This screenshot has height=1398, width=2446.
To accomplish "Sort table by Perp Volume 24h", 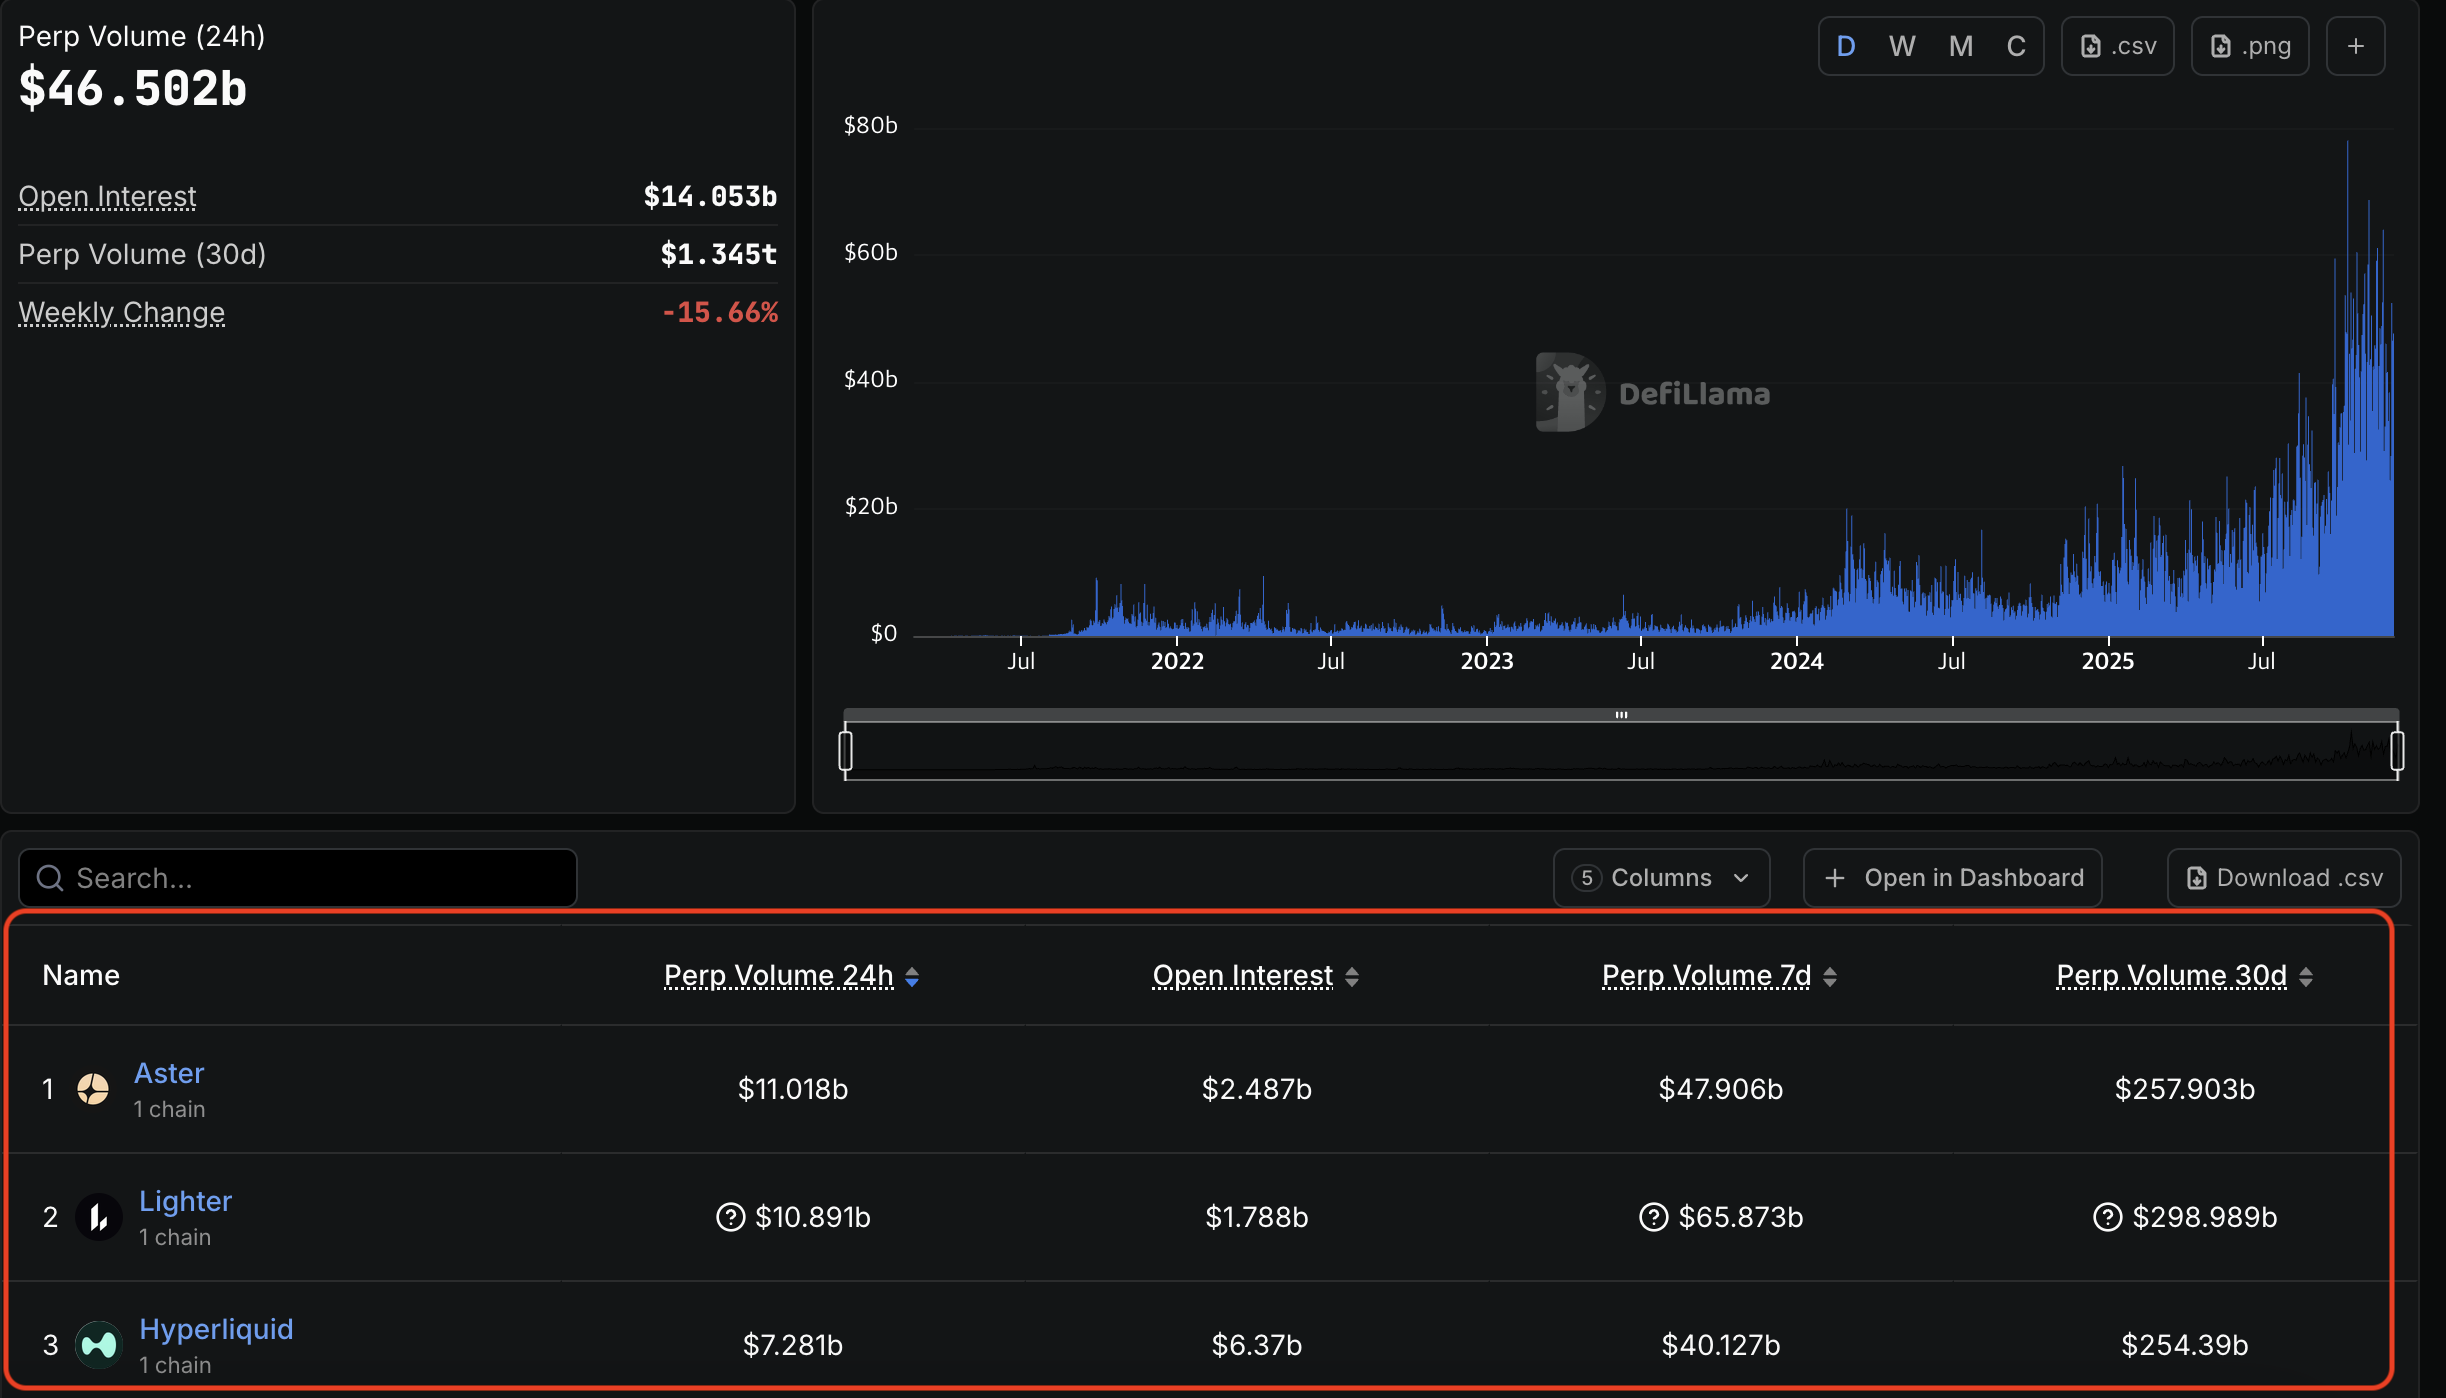I will [x=790, y=976].
